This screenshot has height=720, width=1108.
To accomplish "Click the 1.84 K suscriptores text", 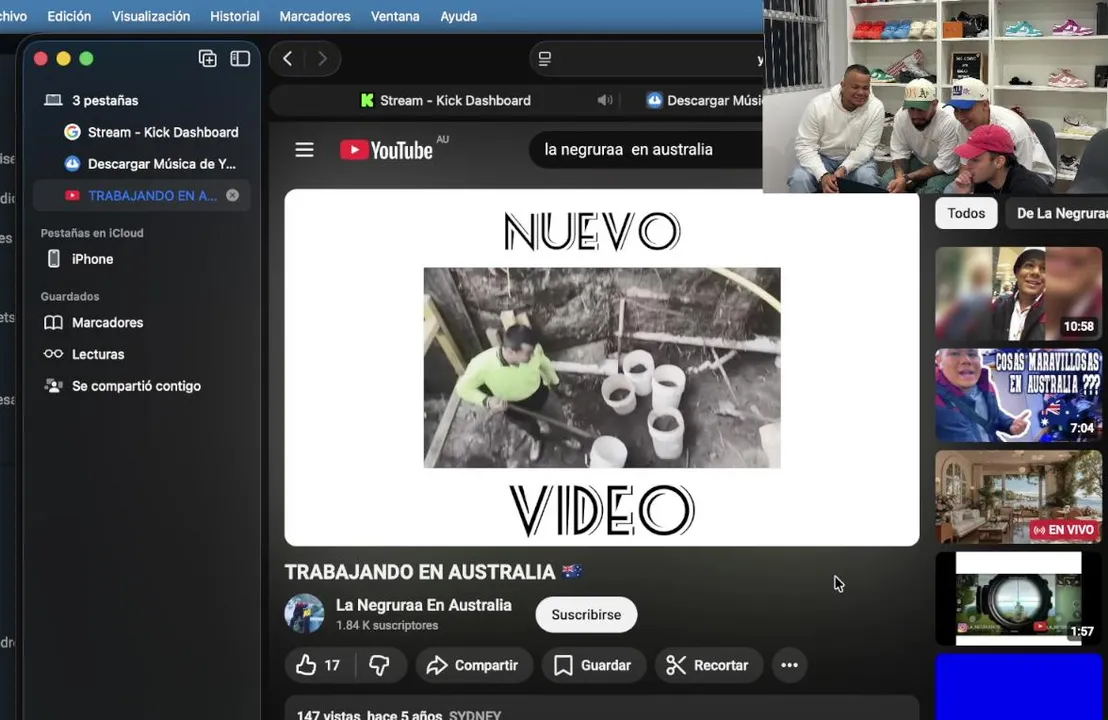I will 387,625.
